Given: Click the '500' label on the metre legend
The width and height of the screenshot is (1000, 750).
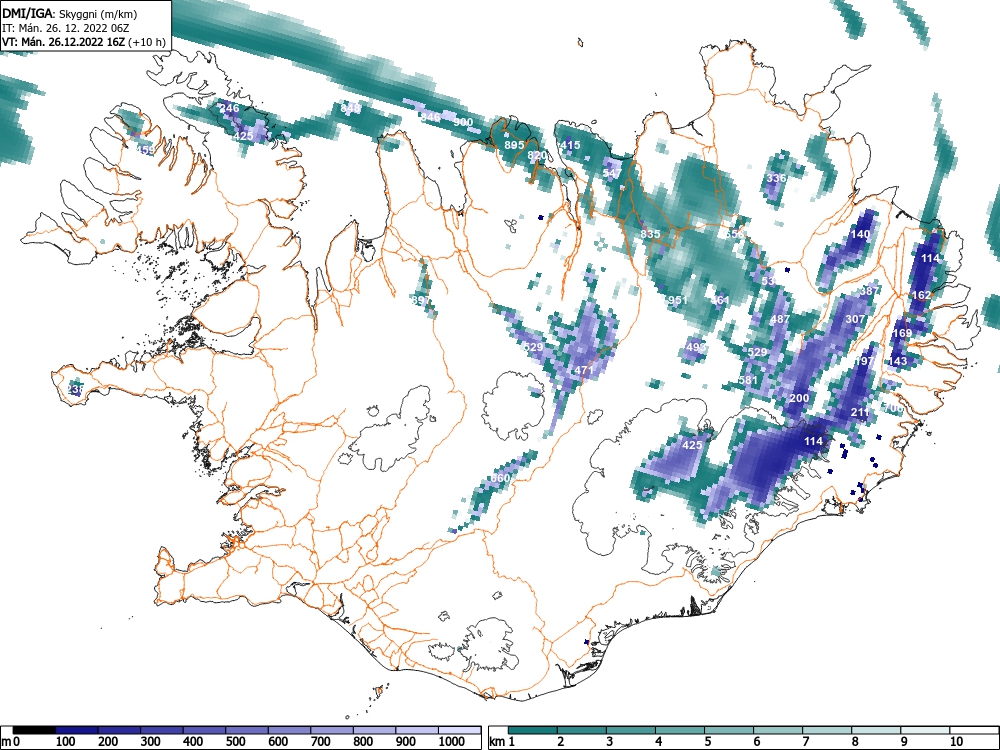Looking at the screenshot, I should click(x=237, y=742).
